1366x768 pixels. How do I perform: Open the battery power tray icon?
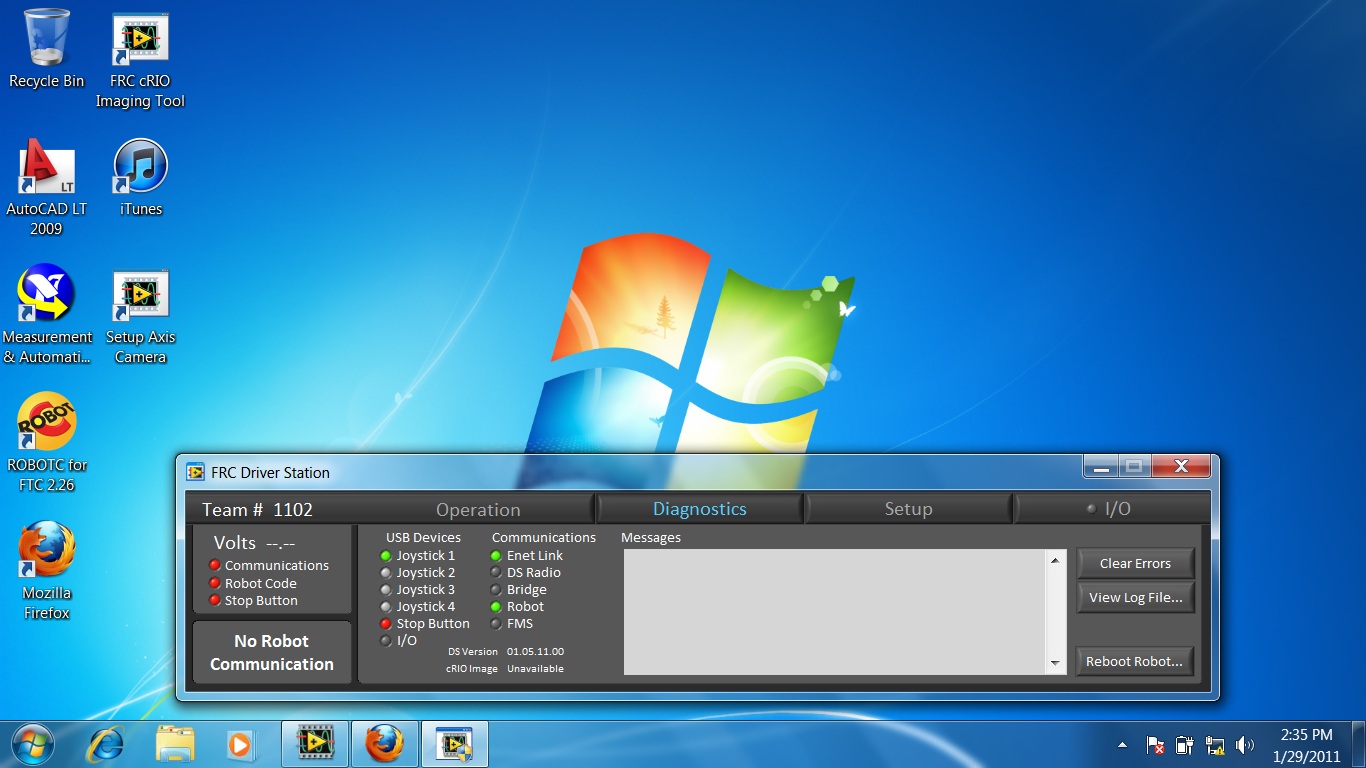pos(1185,745)
